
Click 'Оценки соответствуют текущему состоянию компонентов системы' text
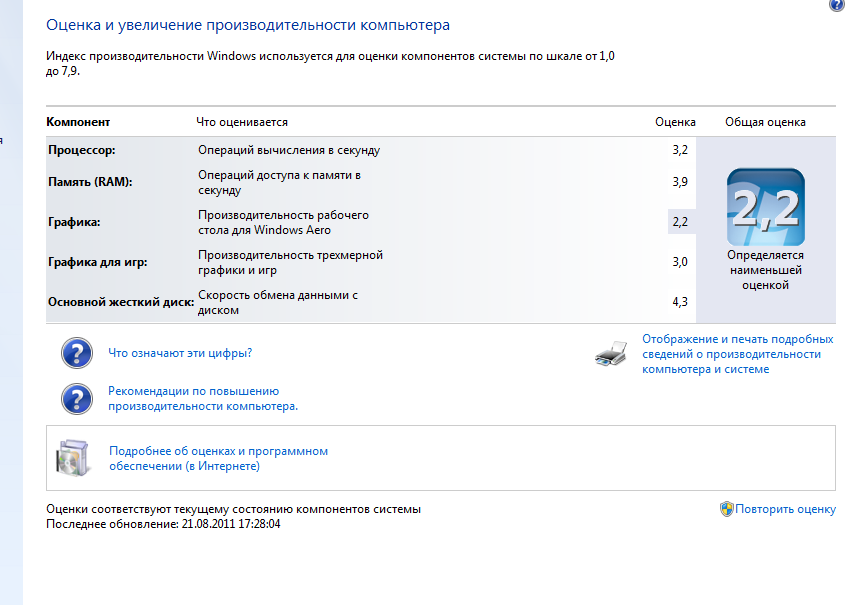point(233,509)
